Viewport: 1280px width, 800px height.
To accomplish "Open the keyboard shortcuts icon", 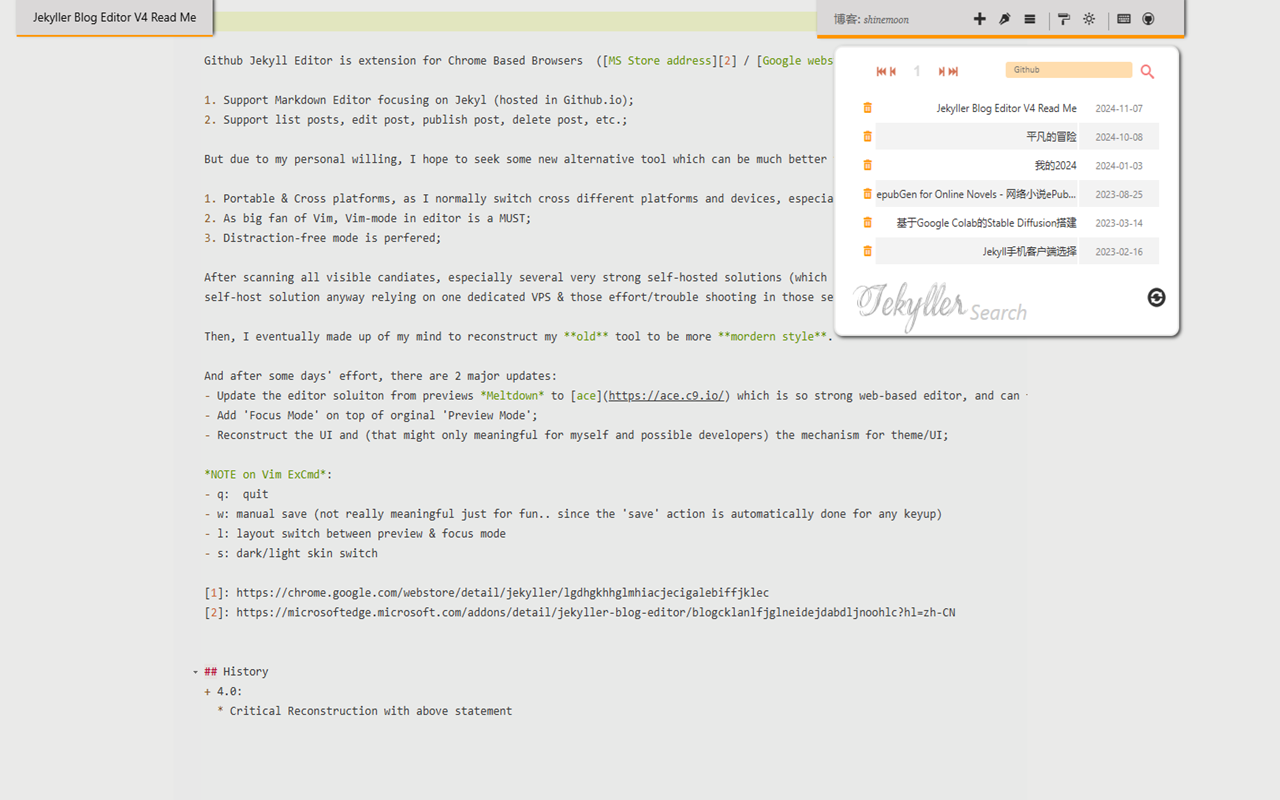I will pyautogui.click(x=1124, y=18).
